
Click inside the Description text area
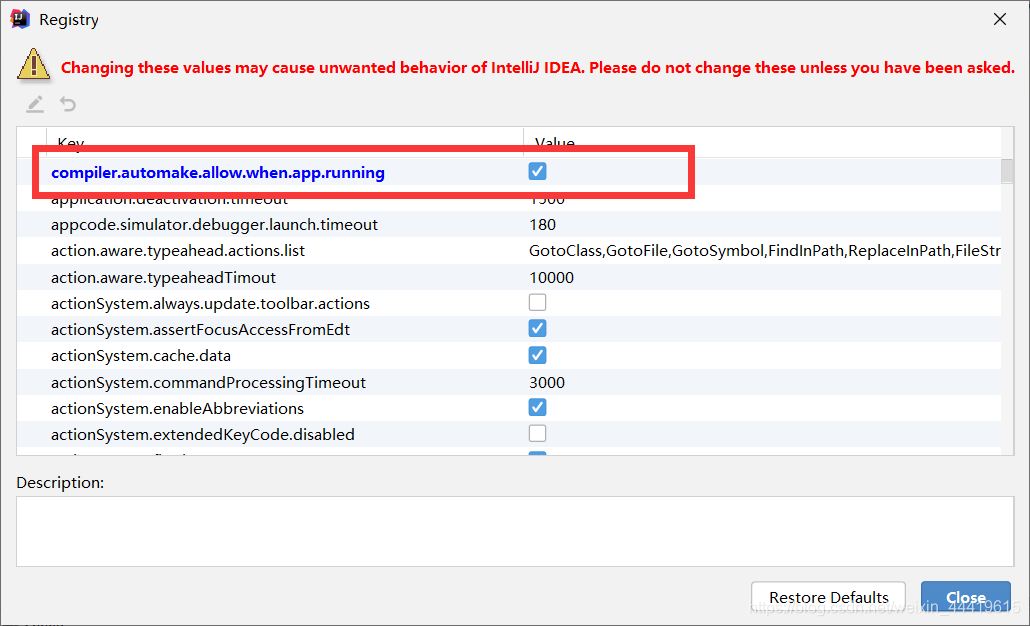click(515, 531)
